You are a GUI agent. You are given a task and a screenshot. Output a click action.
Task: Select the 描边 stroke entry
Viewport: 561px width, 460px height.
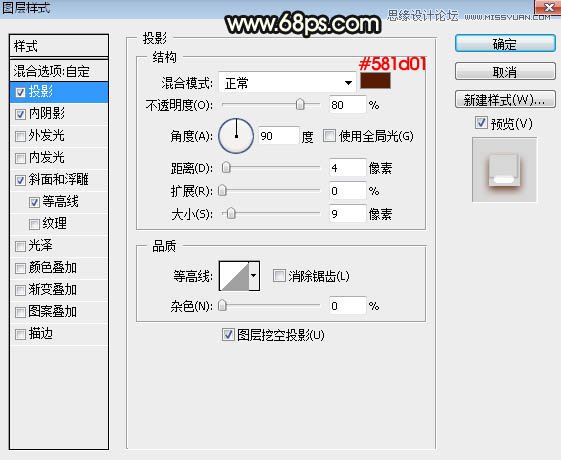(x=59, y=334)
